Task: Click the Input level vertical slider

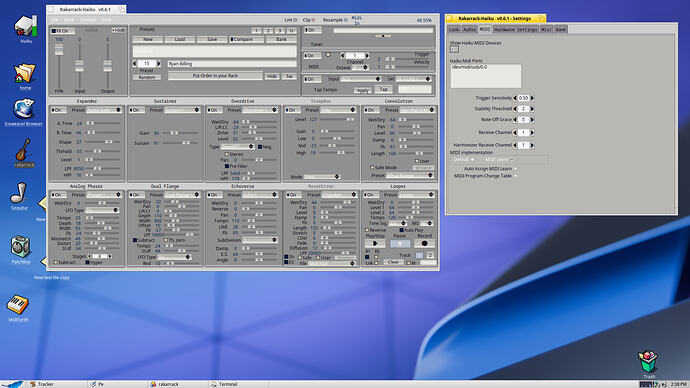Action: [80, 65]
